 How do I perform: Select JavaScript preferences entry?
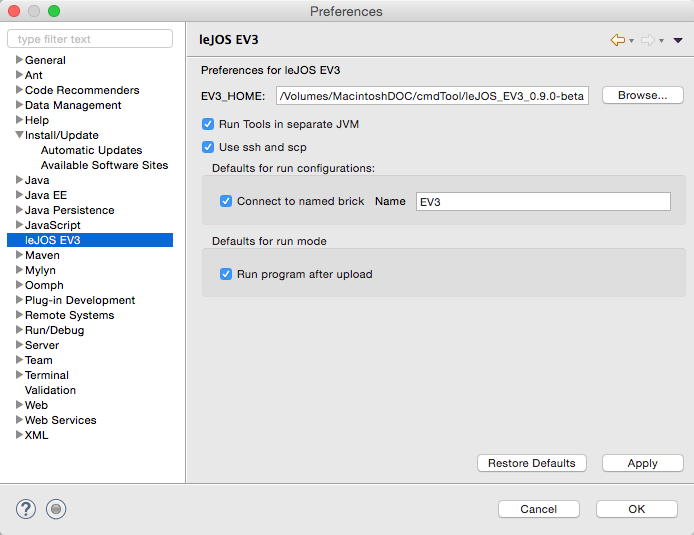click(53, 225)
